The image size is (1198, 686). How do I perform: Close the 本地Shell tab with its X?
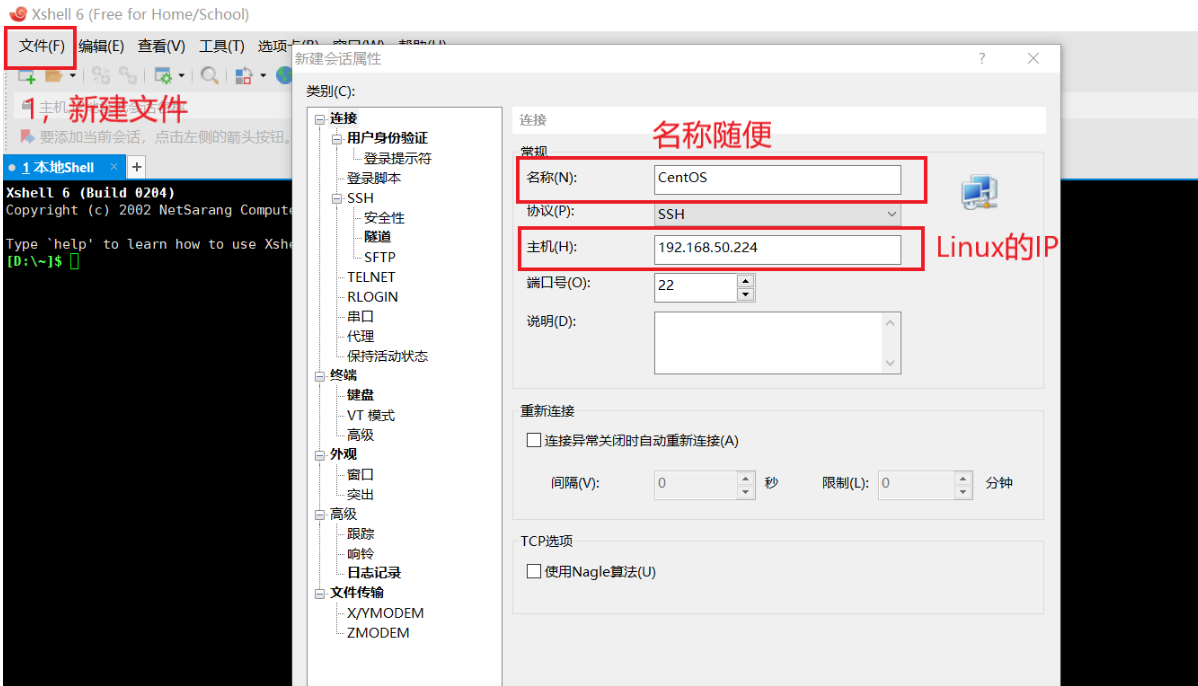(114, 167)
